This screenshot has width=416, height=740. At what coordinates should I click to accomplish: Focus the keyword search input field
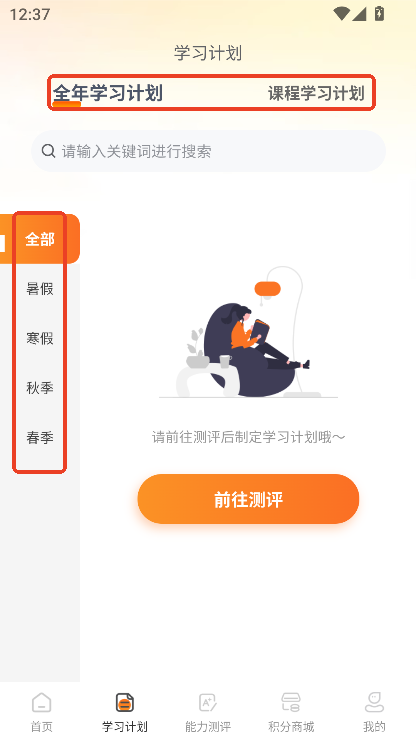pyautogui.click(x=208, y=151)
